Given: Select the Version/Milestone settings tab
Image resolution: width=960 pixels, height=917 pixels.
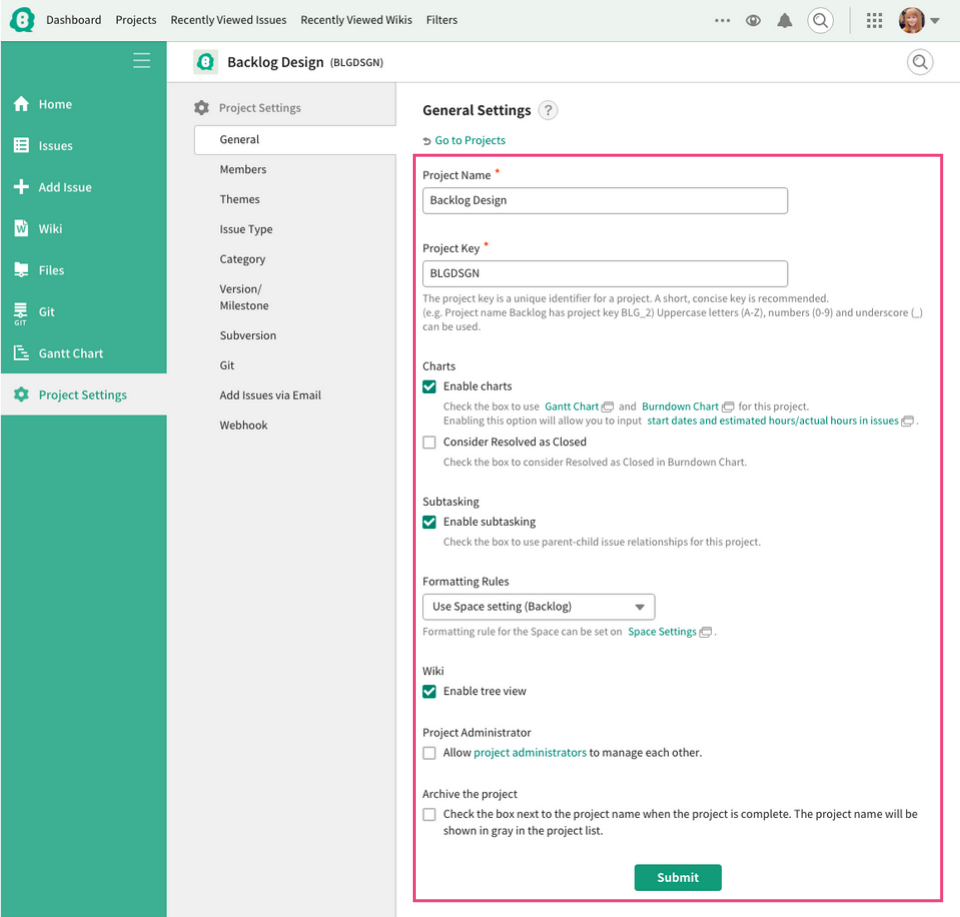Looking at the screenshot, I should 244,298.
